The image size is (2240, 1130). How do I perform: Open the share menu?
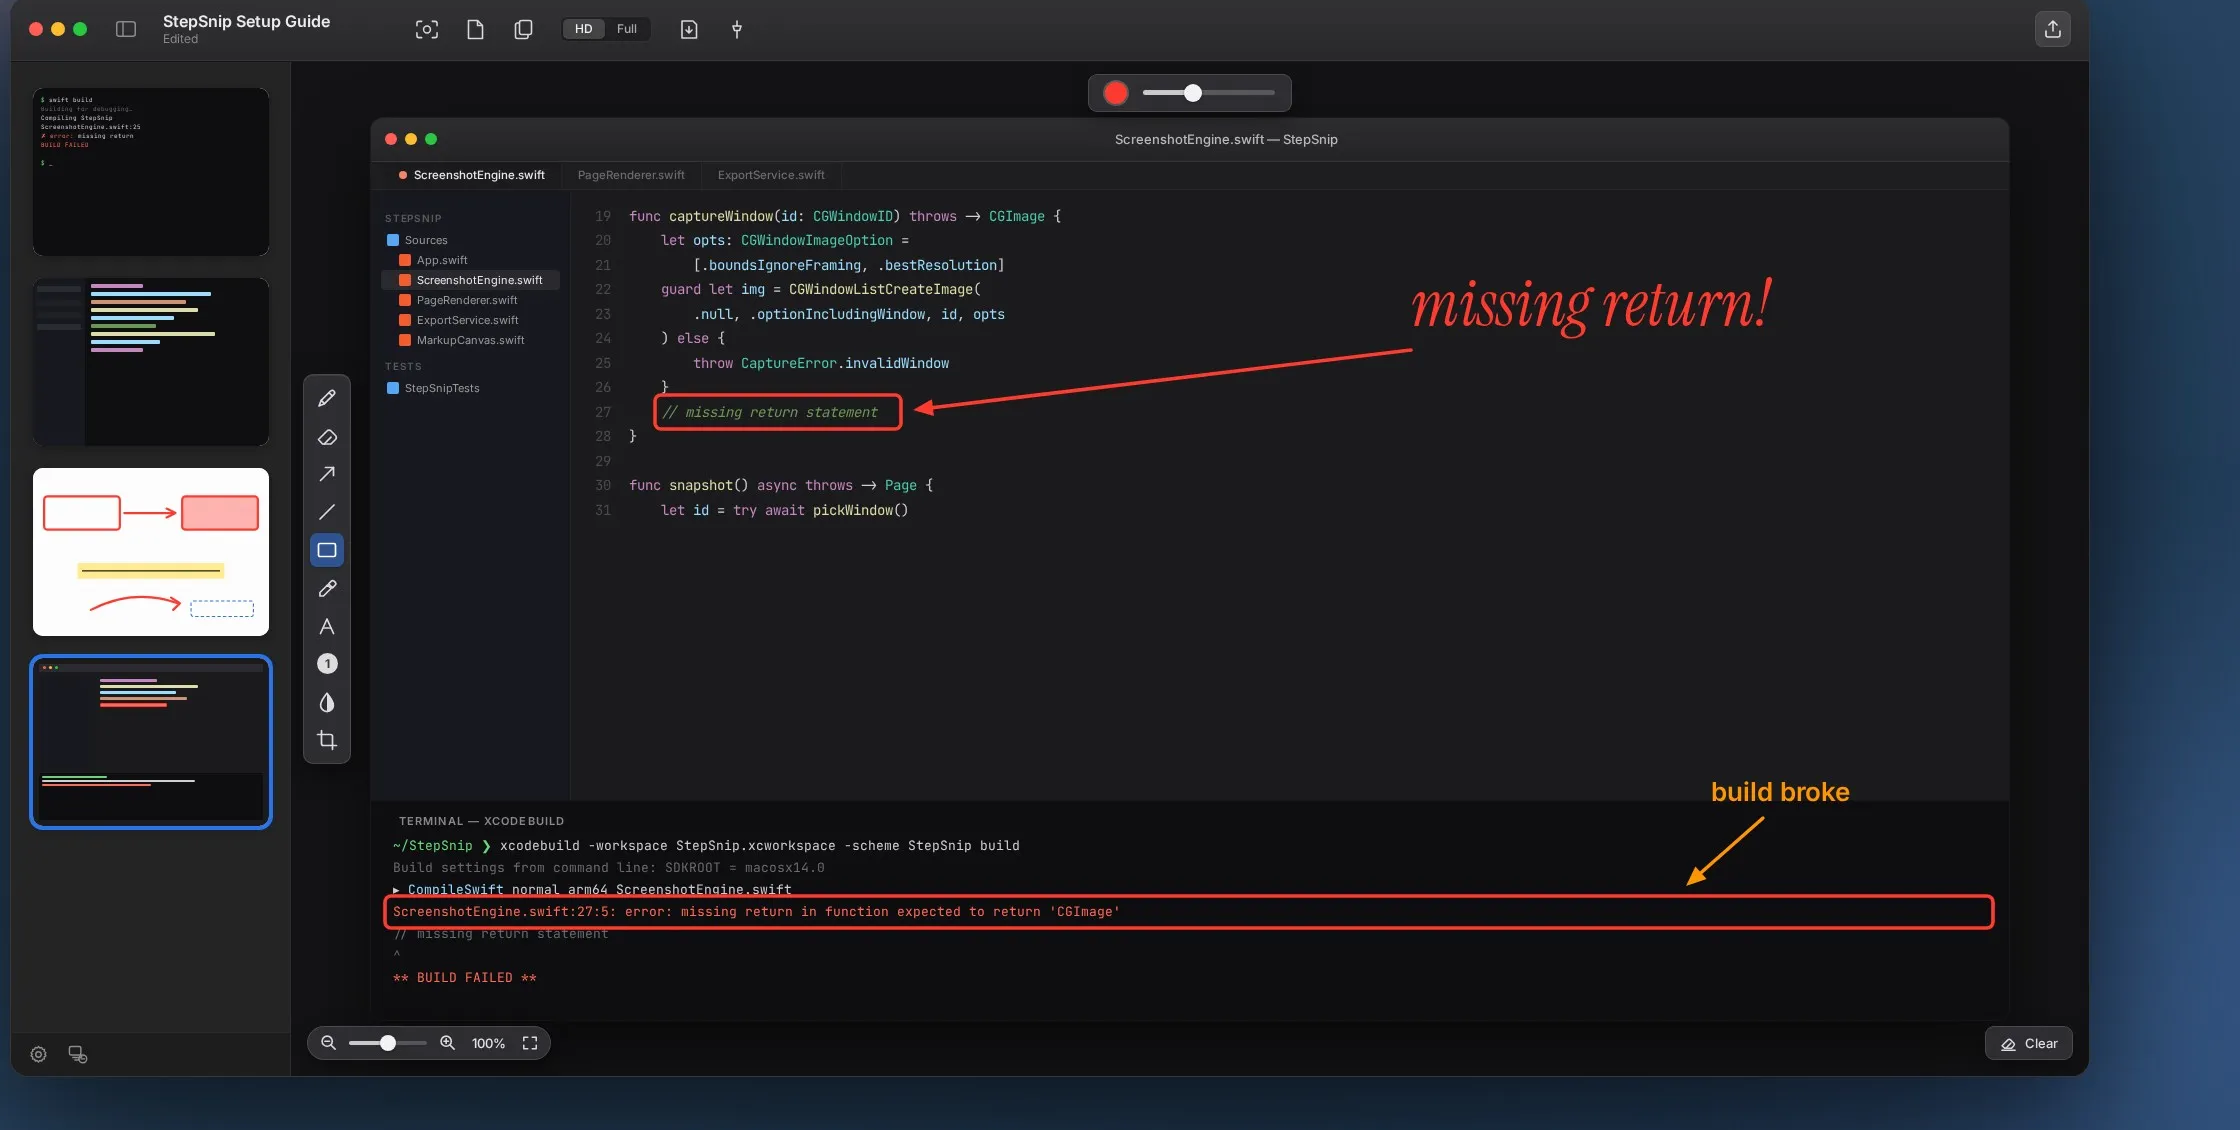[x=2053, y=29]
